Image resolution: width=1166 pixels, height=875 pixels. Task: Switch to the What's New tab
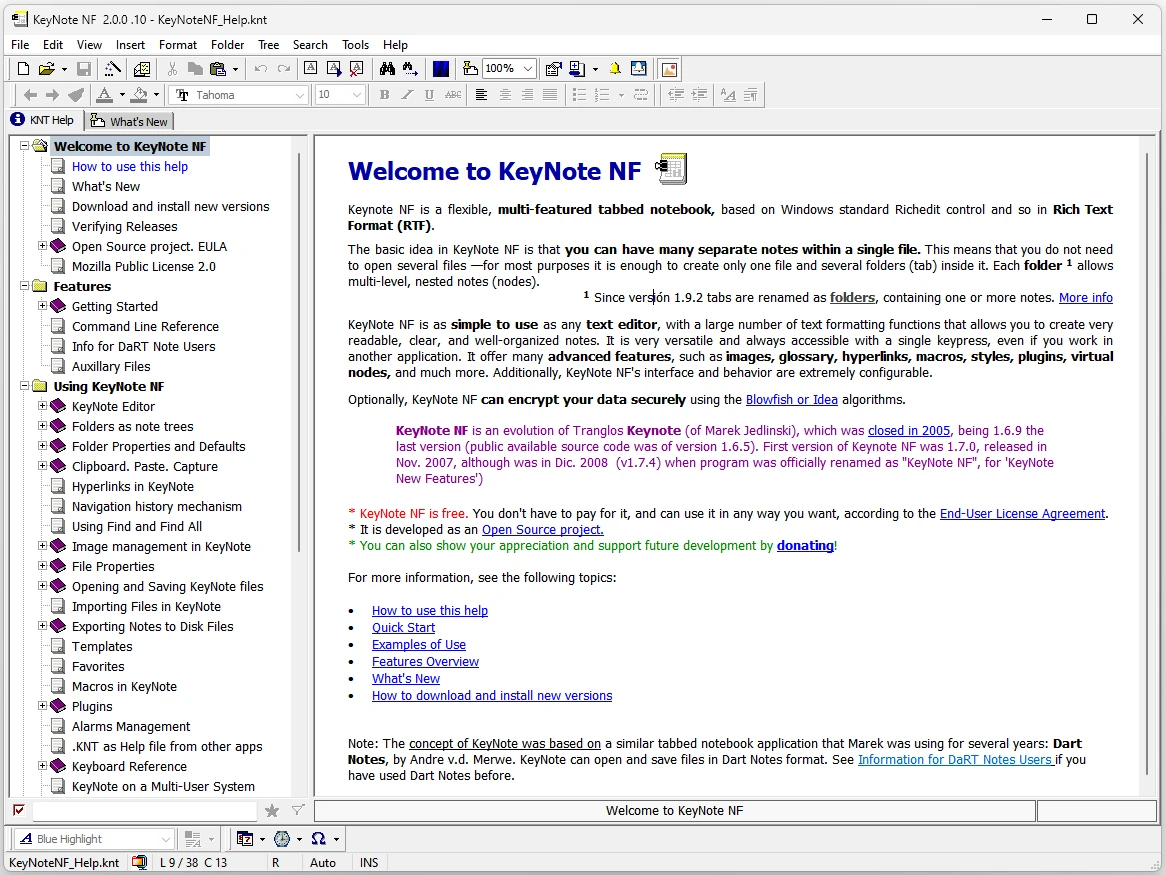(129, 121)
